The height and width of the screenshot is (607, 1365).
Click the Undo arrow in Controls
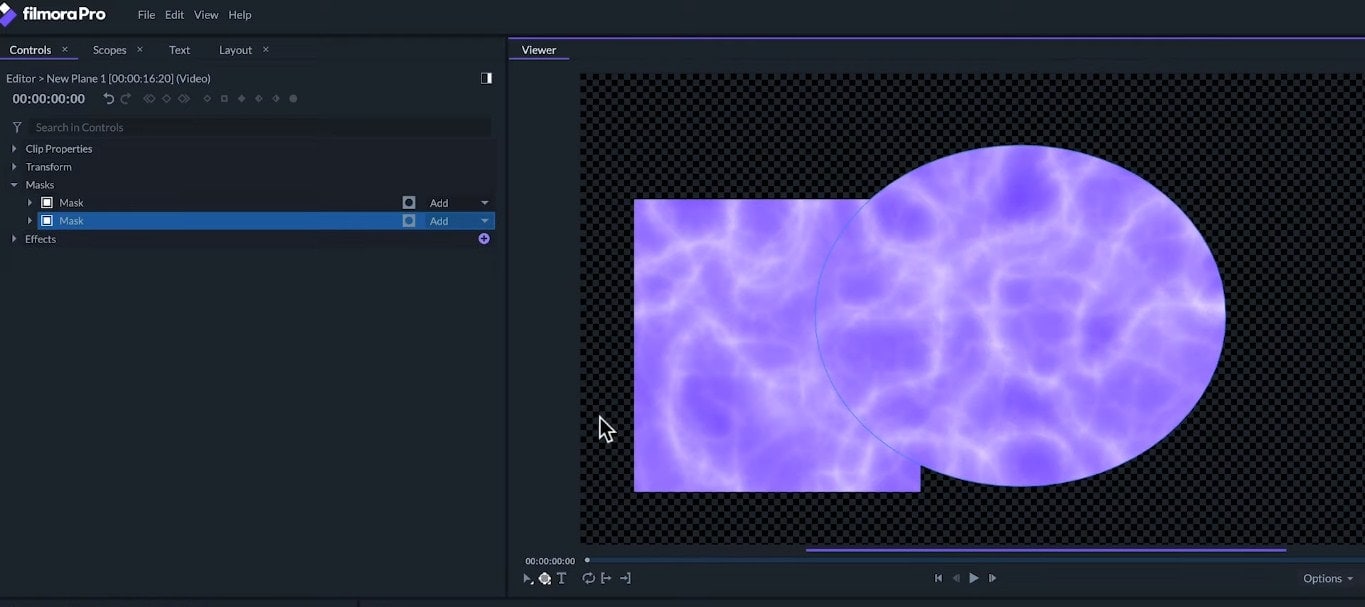pyautogui.click(x=109, y=99)
